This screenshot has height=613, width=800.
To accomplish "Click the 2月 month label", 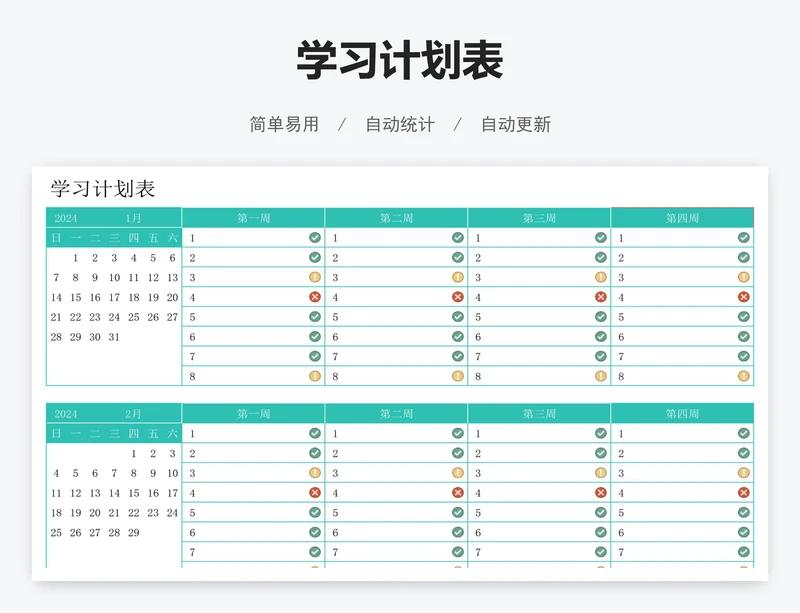I will (x=133, y=413).
